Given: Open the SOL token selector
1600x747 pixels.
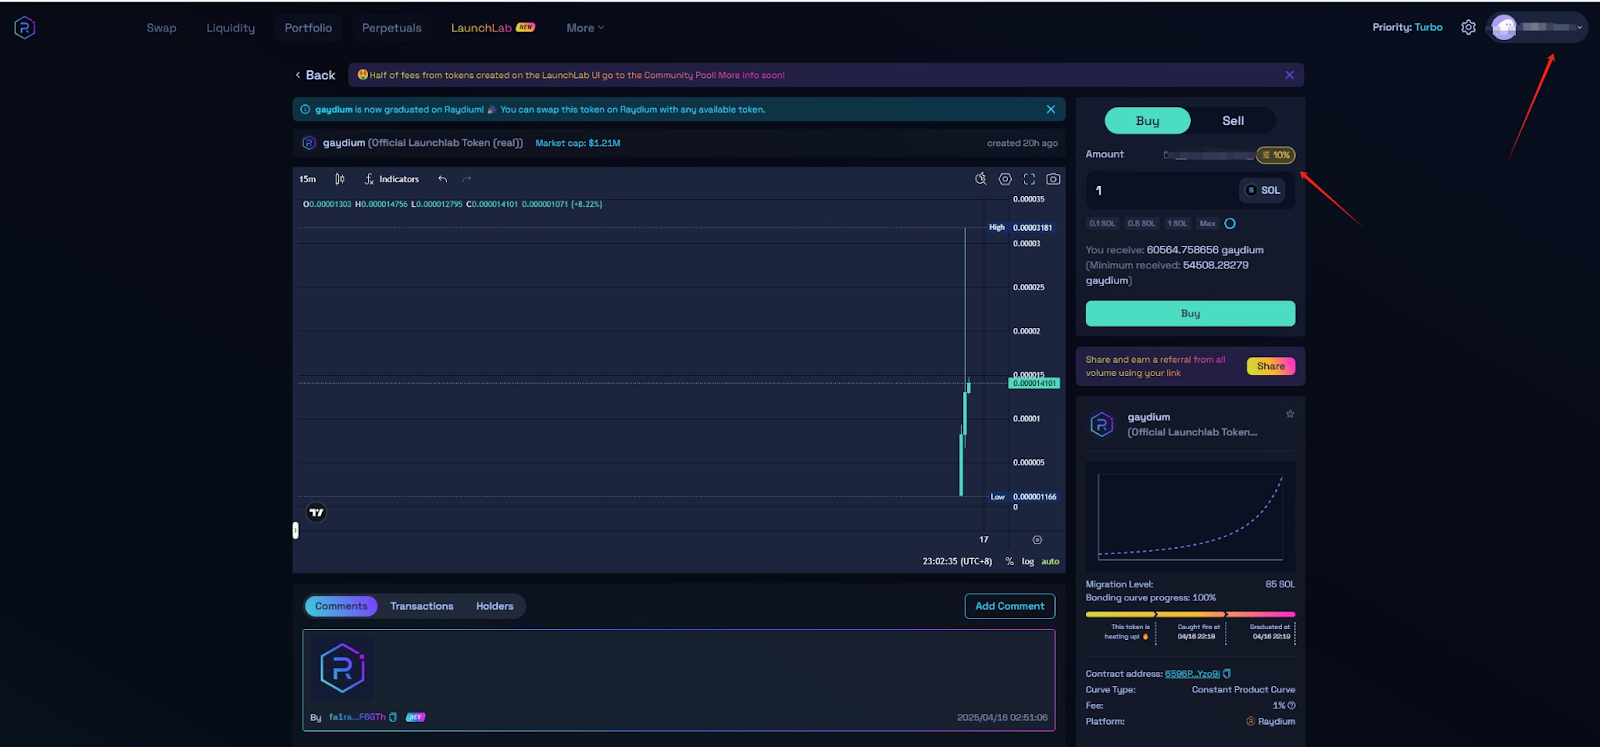Looking at the screenshot, I should point(1262,190).
